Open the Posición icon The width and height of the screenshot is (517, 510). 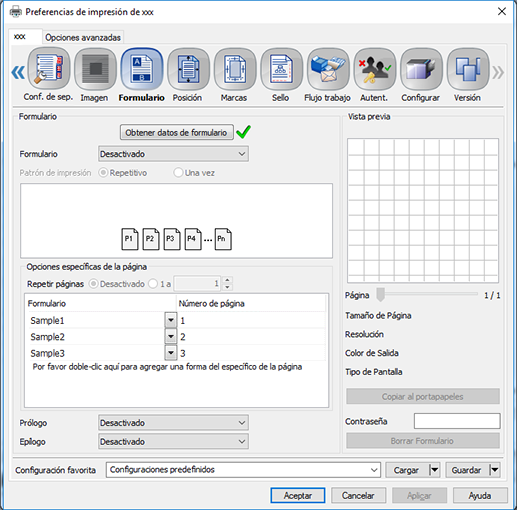click(x=188, y=69)
